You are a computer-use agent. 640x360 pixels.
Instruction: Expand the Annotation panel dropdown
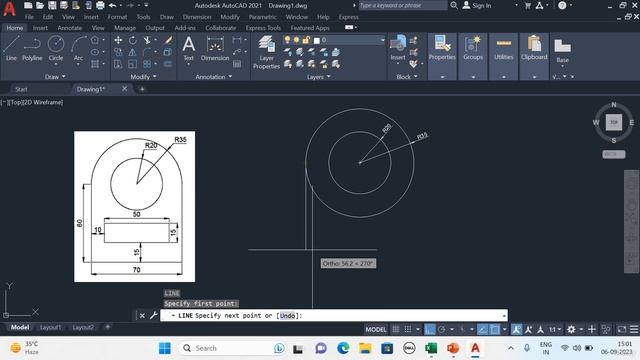(214, 76)
